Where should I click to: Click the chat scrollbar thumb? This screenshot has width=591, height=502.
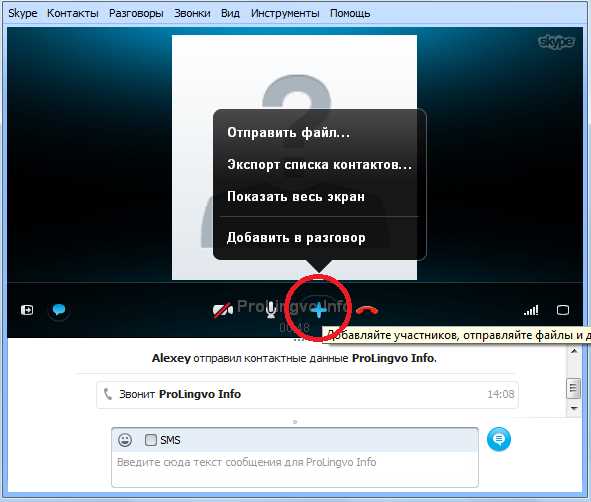click(573, 388)
